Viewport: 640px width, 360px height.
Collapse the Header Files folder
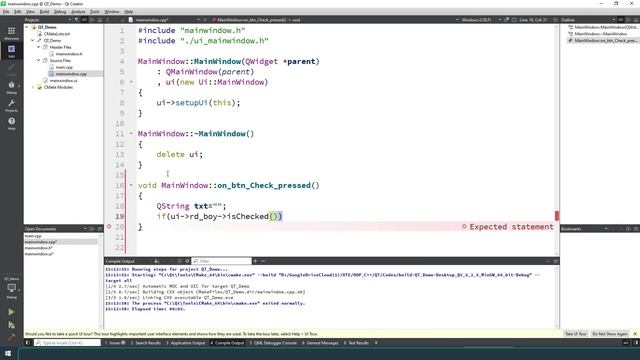click(x=39, y=47)
